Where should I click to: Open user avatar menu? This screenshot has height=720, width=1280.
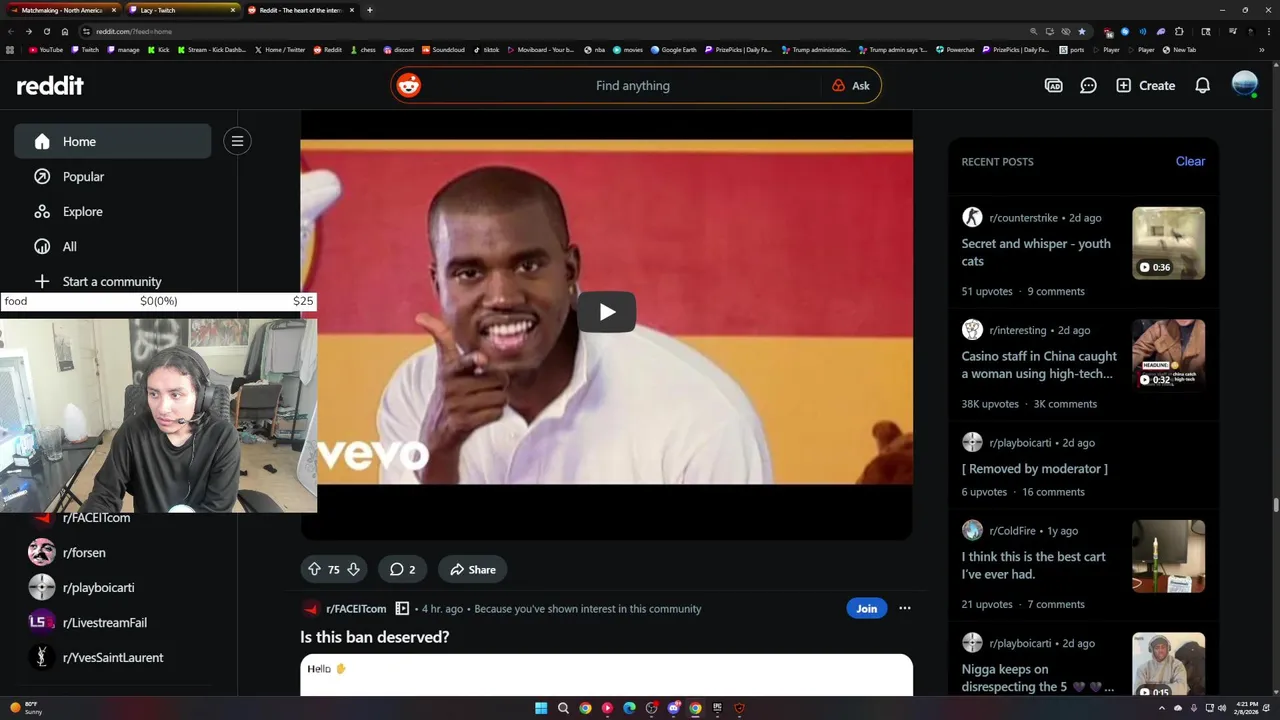pyautogui.click(x=1244, y=85)
